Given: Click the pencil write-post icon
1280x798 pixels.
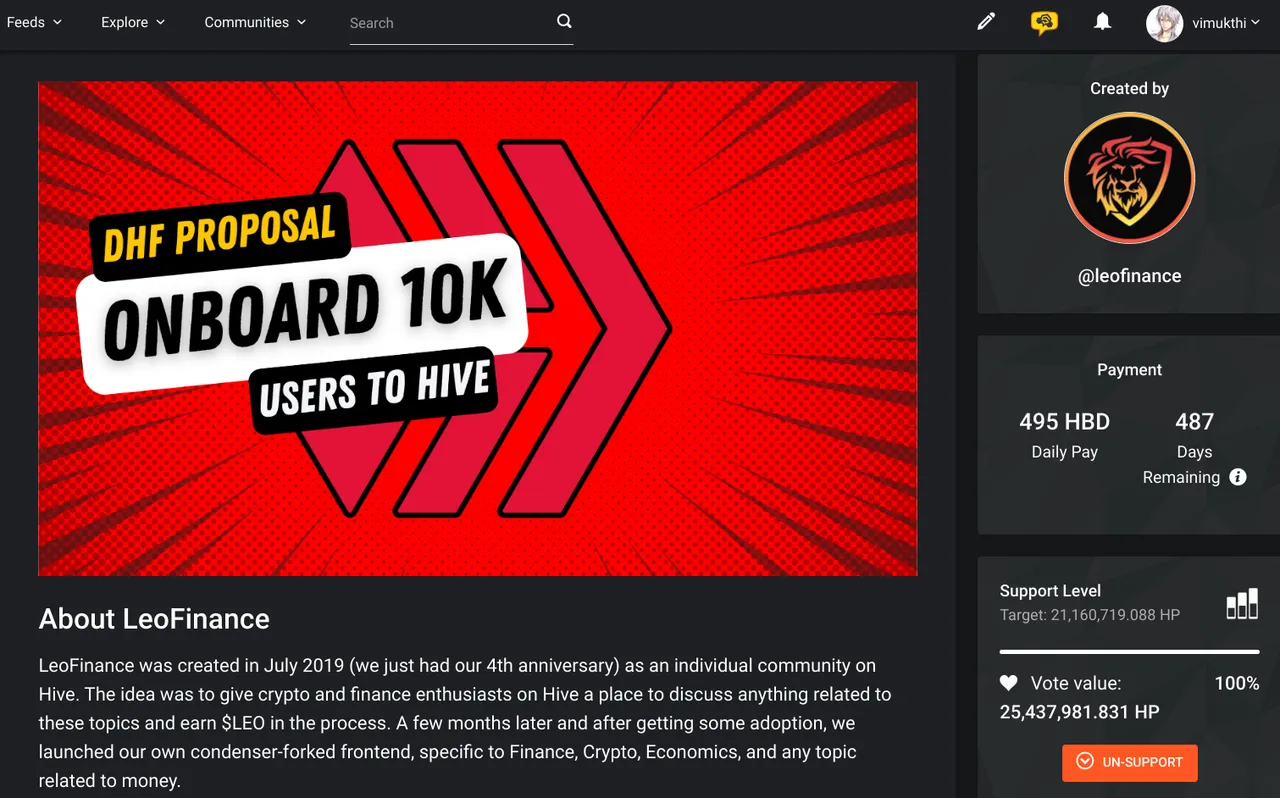Looking at the screenshot, I should 986,21.
